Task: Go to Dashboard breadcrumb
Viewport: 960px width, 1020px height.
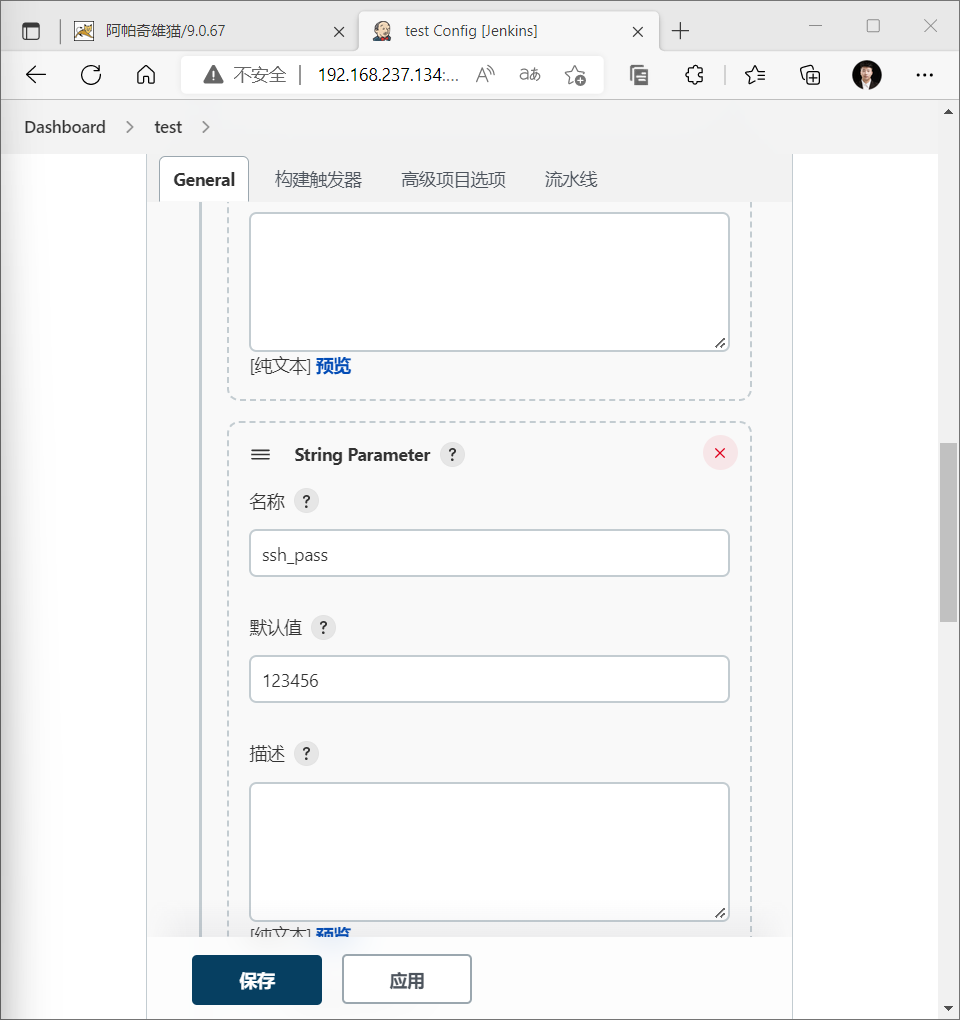Action: point(64,127)
